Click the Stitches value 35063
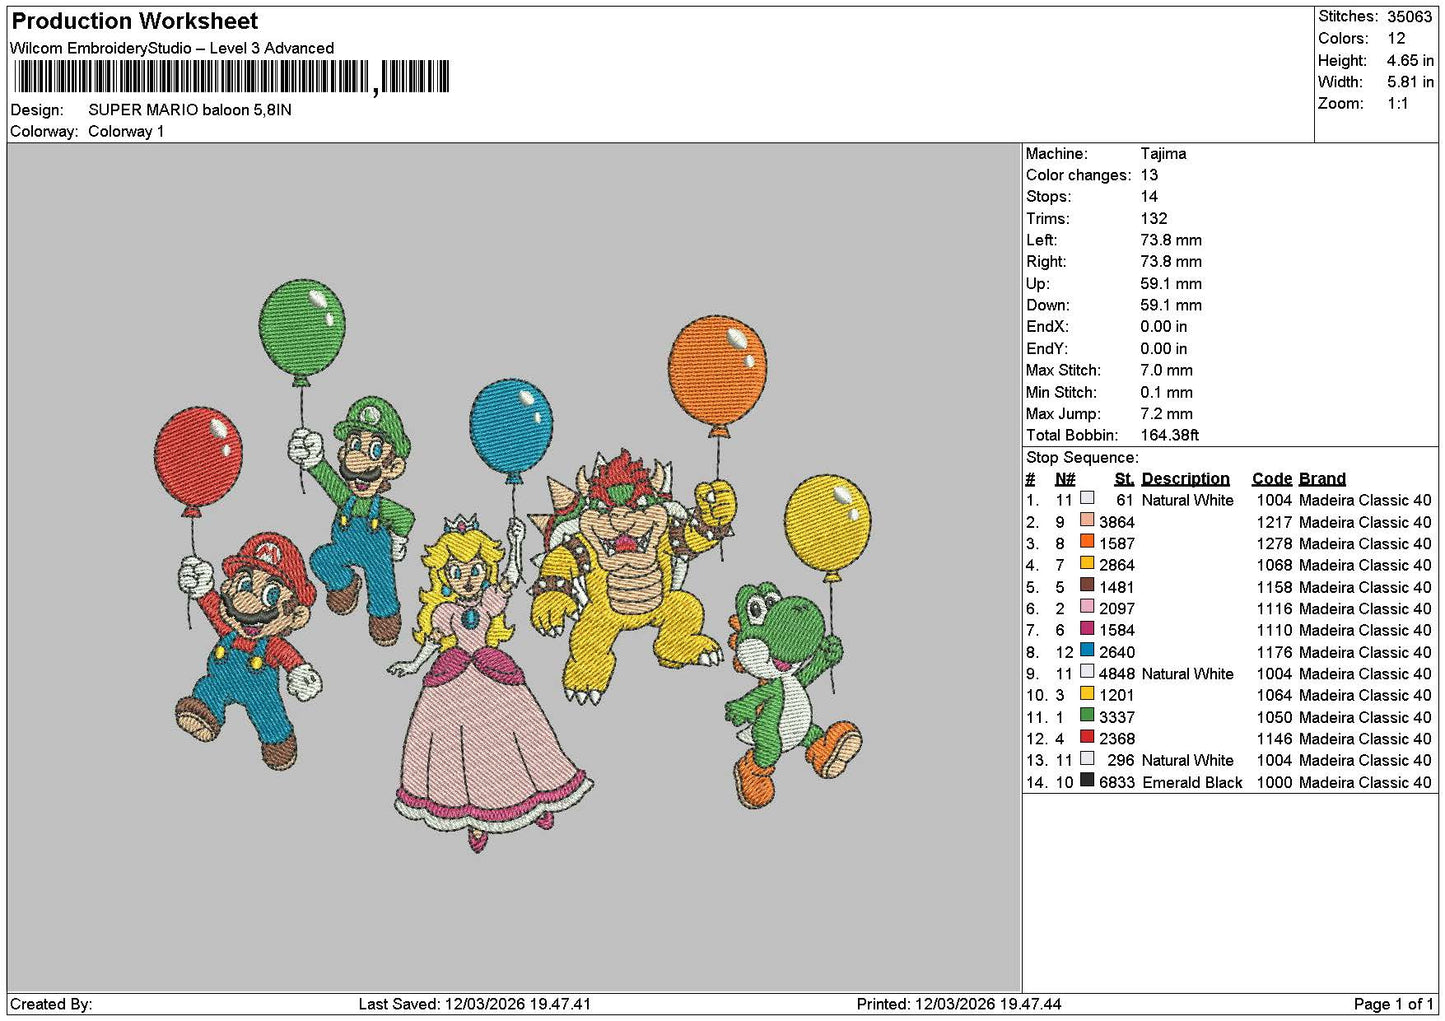The width and height of the screenshot is (1445, 1021). 1410,16
